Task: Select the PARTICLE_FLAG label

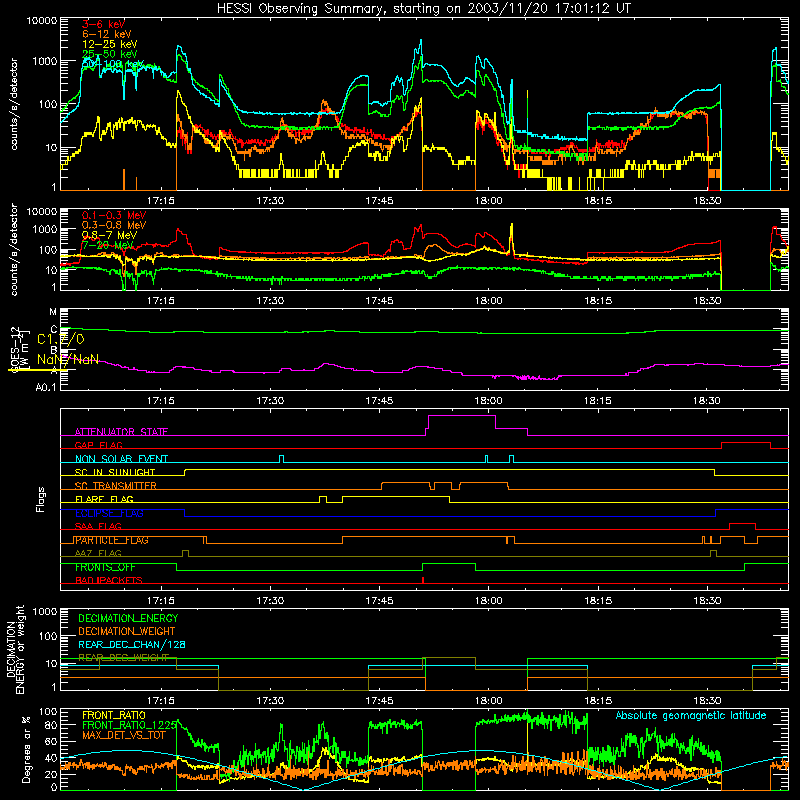Action: coord(112,540)
